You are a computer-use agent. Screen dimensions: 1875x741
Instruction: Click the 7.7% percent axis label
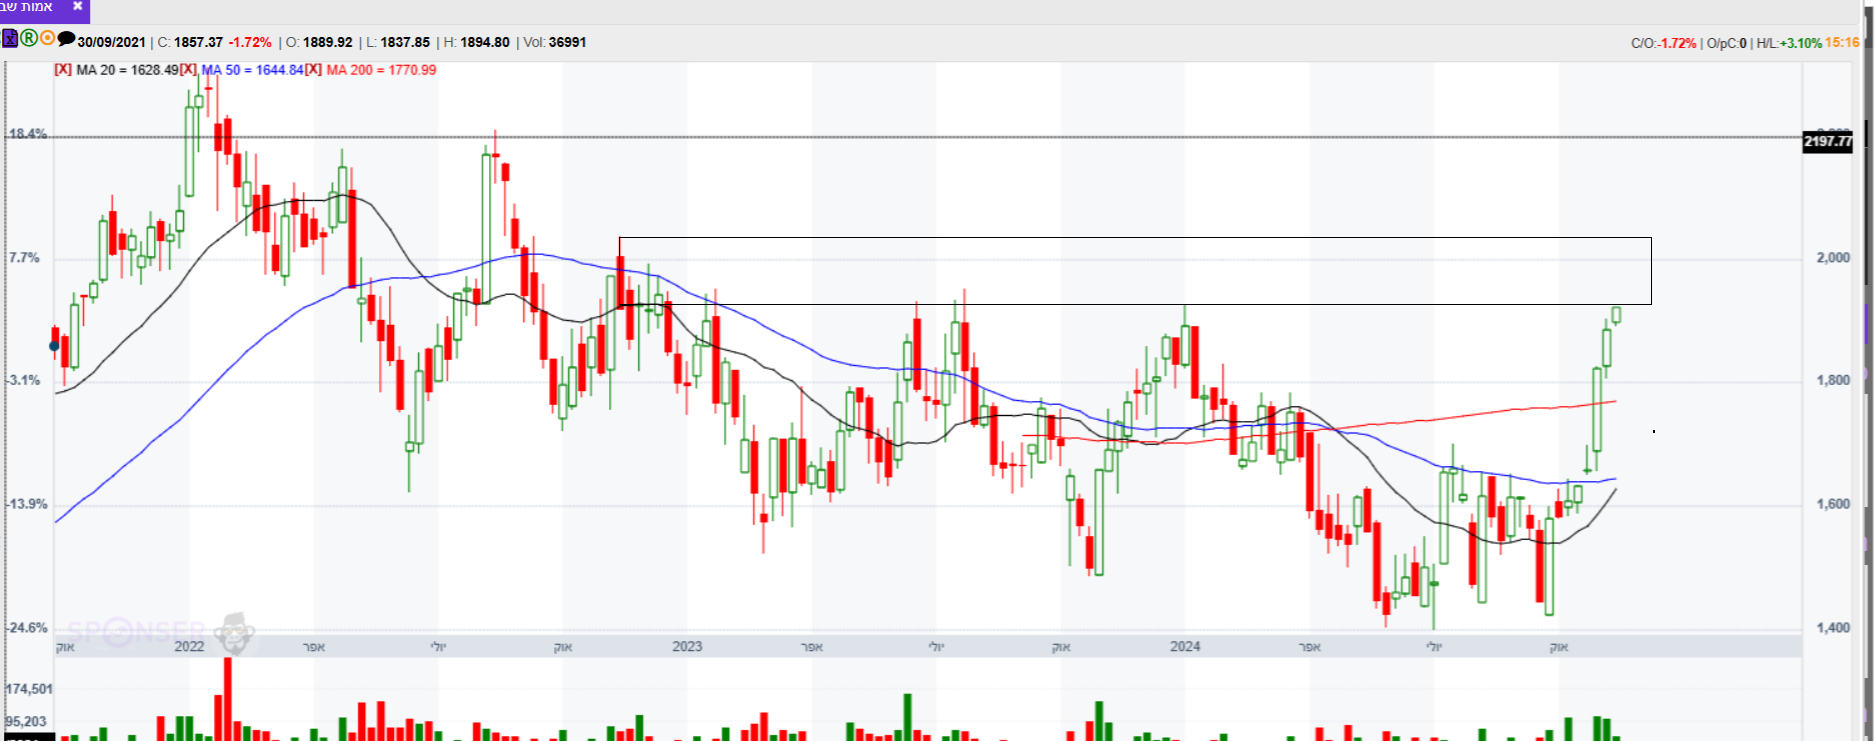24,258
